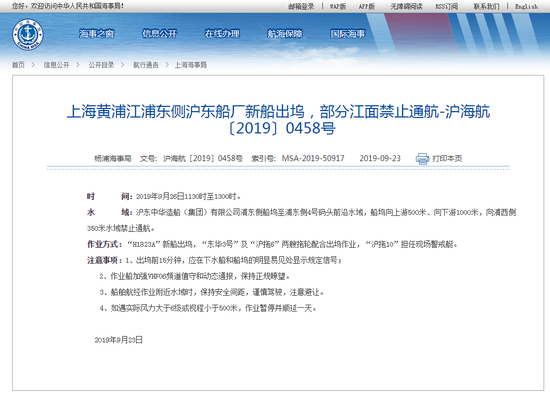Click note 2 about VHF06 channel

[195, 276]
